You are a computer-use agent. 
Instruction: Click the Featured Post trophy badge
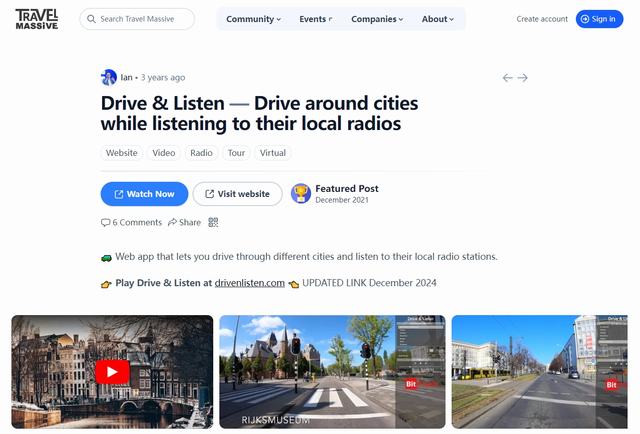301,193
